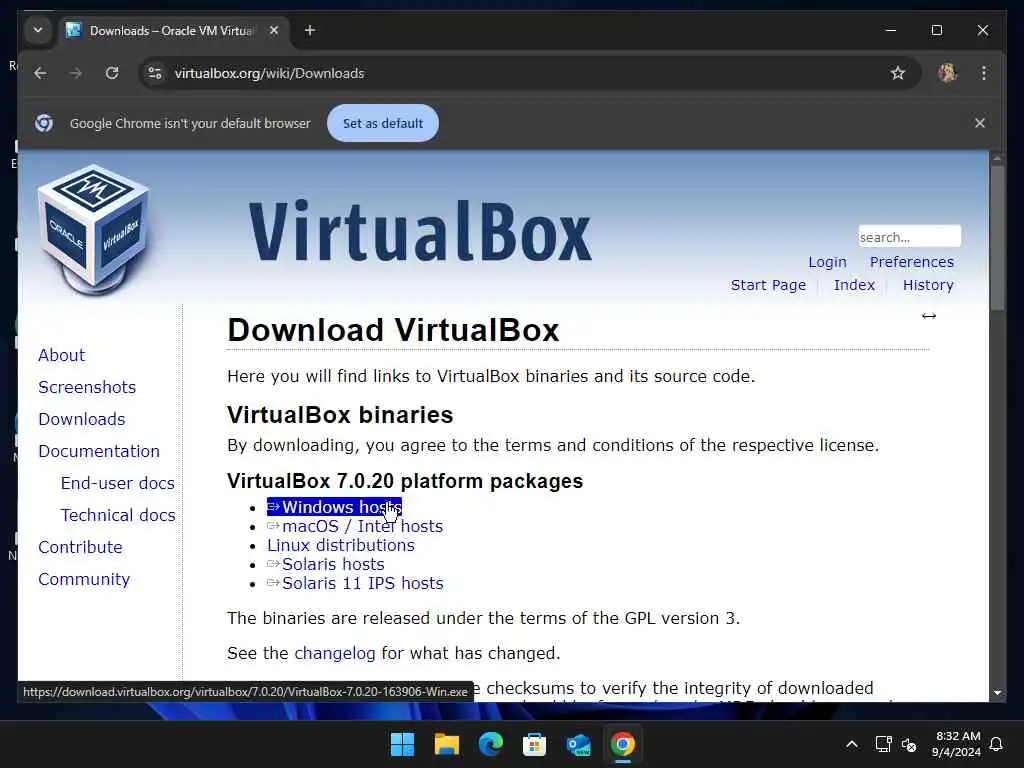This screenshot has width=1024, height=768.
Task: Open a new tab with plus button
Action: (310, 30)
